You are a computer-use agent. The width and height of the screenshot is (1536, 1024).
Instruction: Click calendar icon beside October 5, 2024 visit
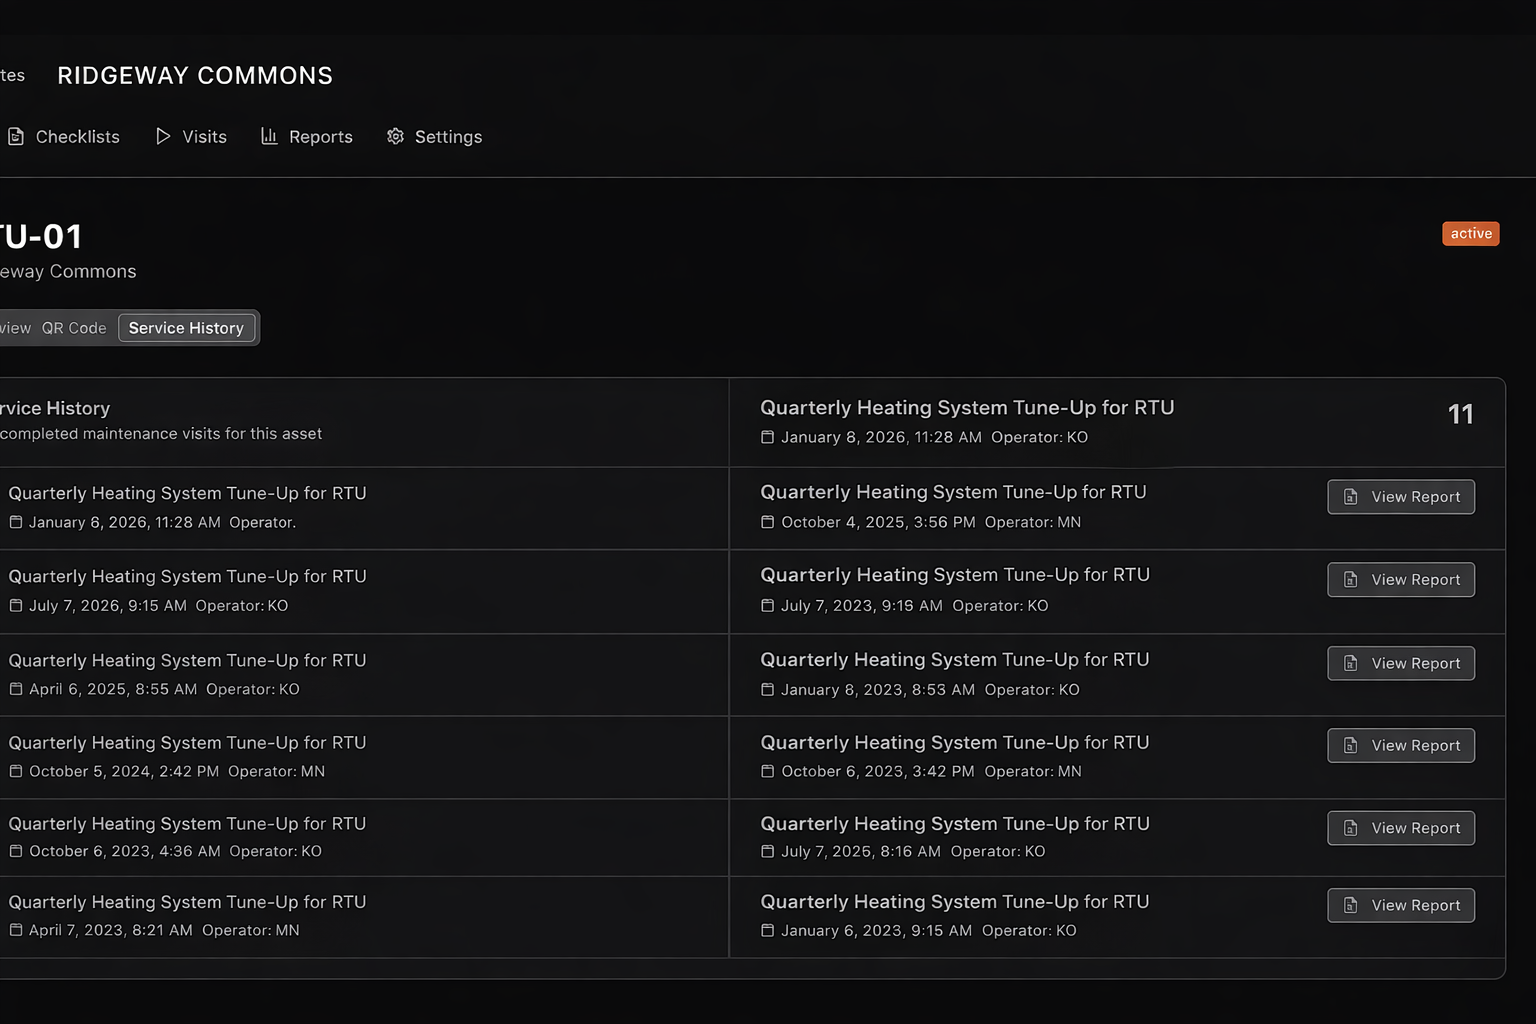16,771
